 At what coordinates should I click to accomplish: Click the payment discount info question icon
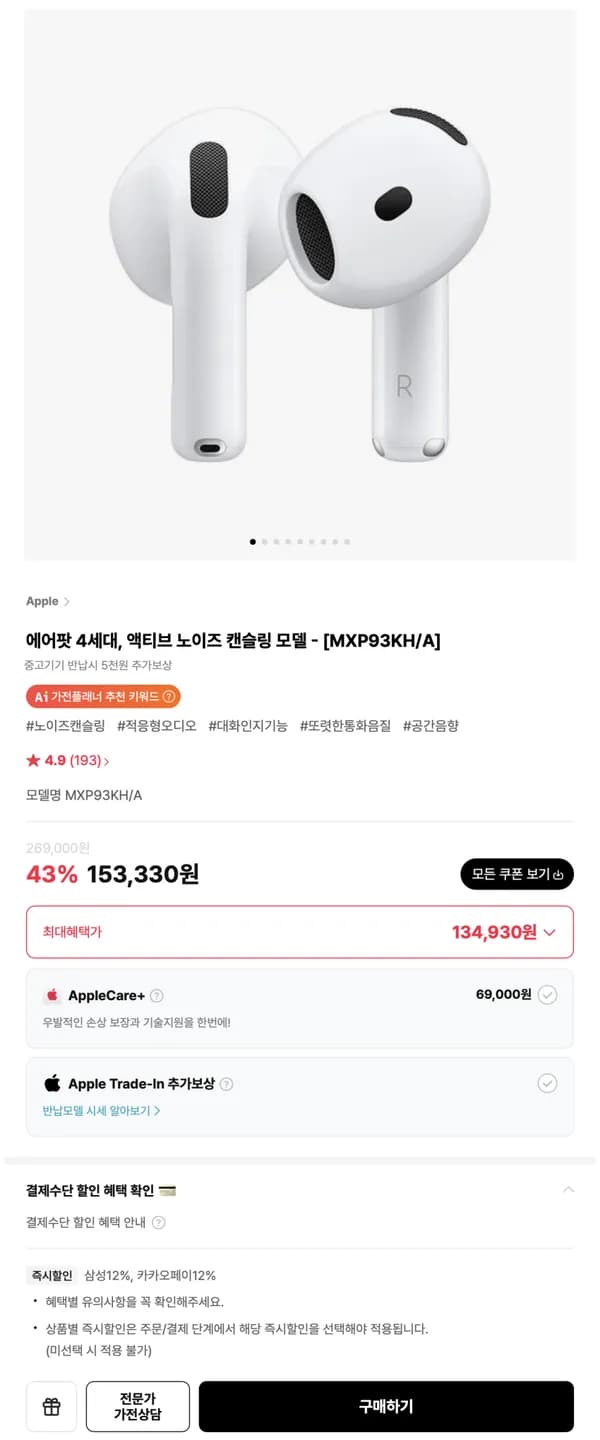click(158, 1222)
